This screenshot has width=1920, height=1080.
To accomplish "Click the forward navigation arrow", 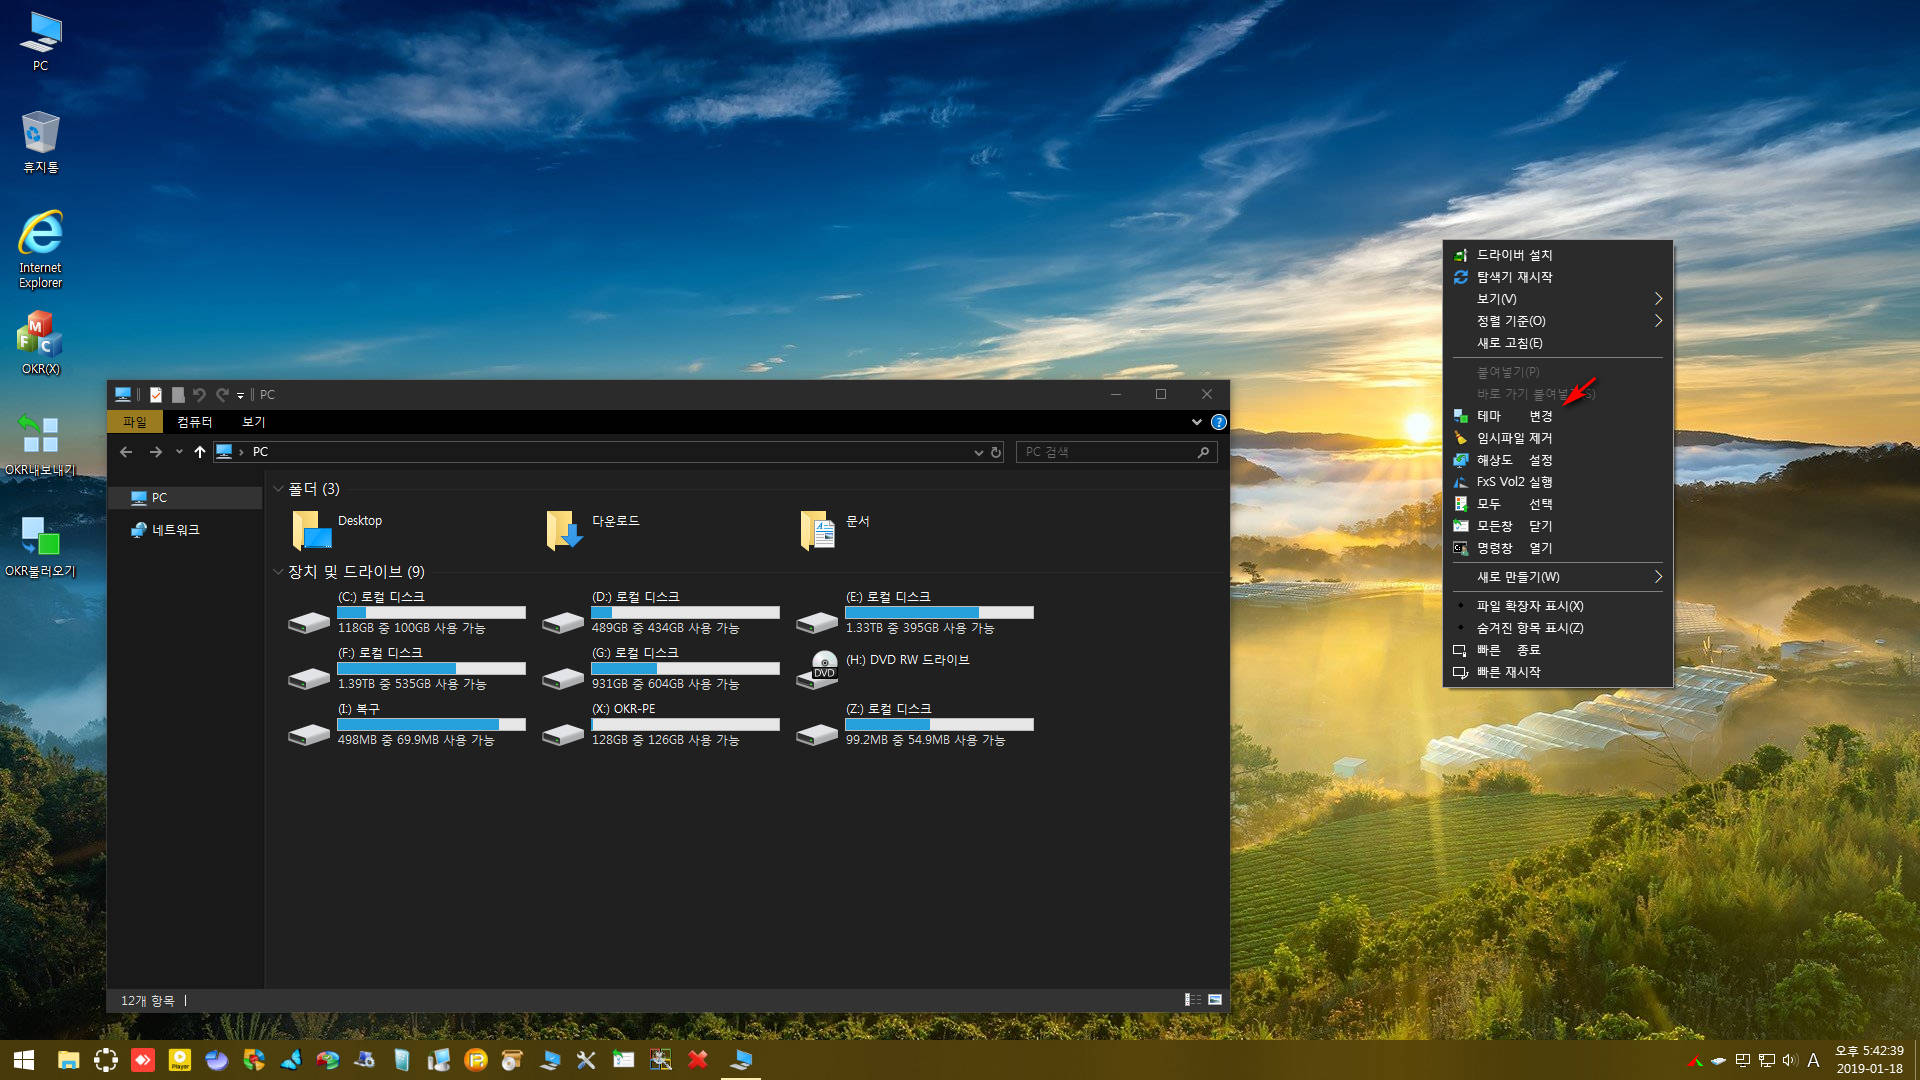I will (x=156, y=452).
